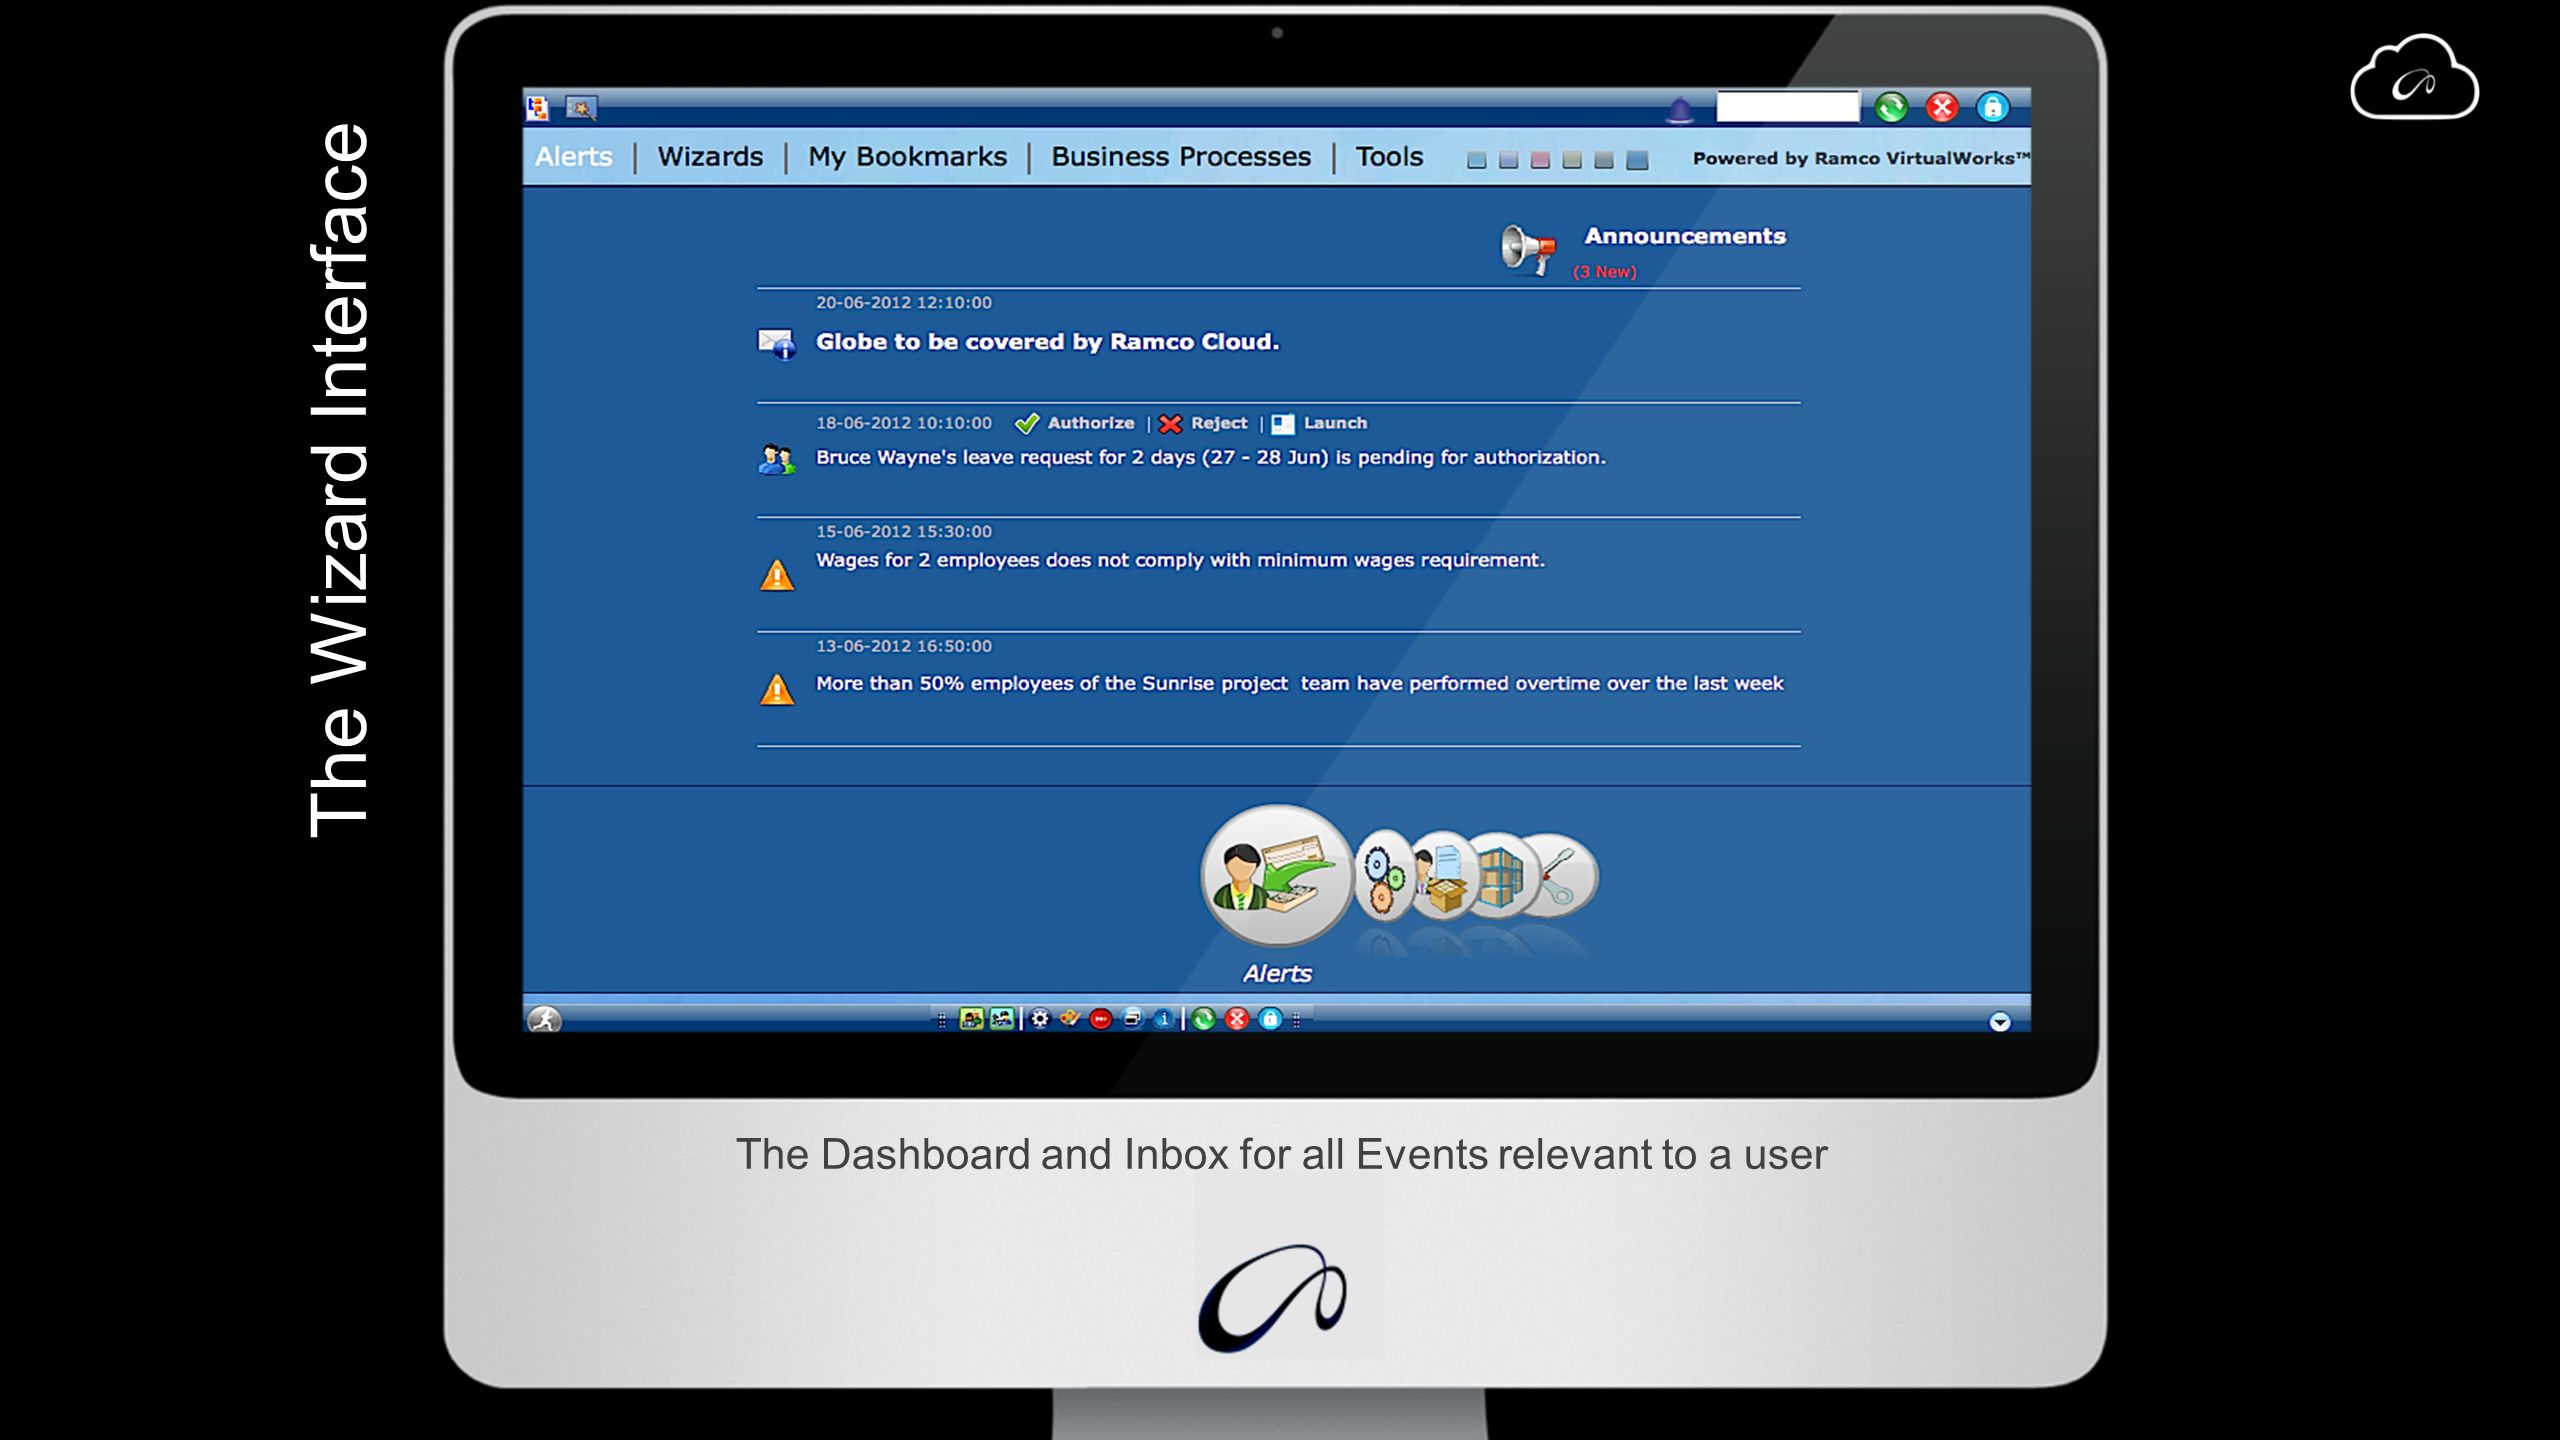This screenshot has height=1440, width=2560.
Task: Click the running man icon in the bottom bar
Action: (544, 1019)
